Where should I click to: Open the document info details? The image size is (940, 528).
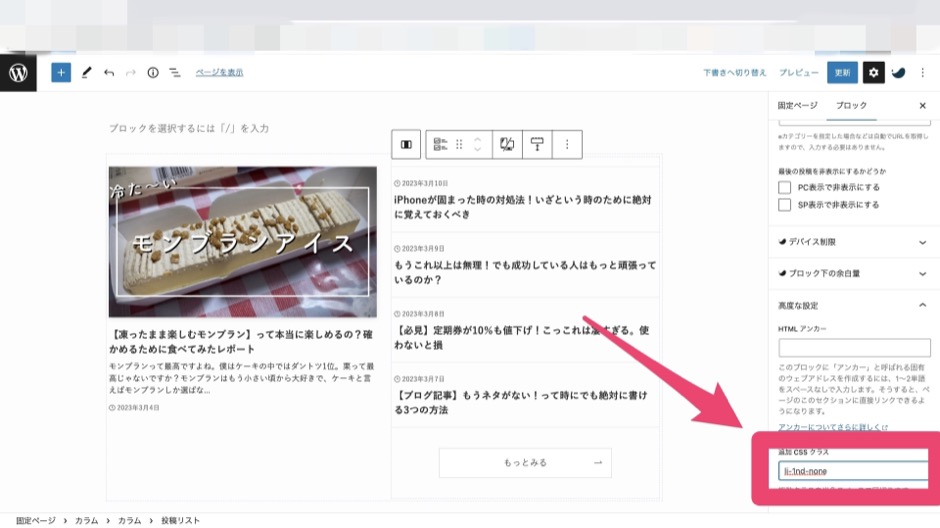pyautogui.click(x=153, y=73)
